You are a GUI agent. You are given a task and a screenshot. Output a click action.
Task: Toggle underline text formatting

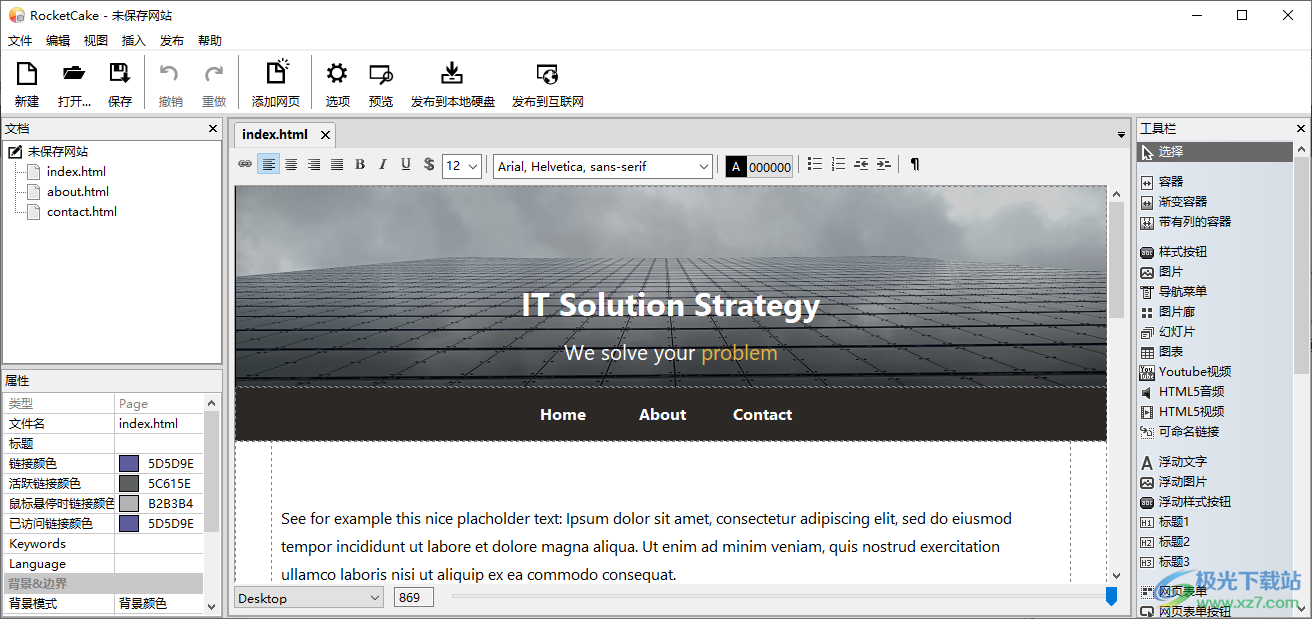[x=406, y=165]
